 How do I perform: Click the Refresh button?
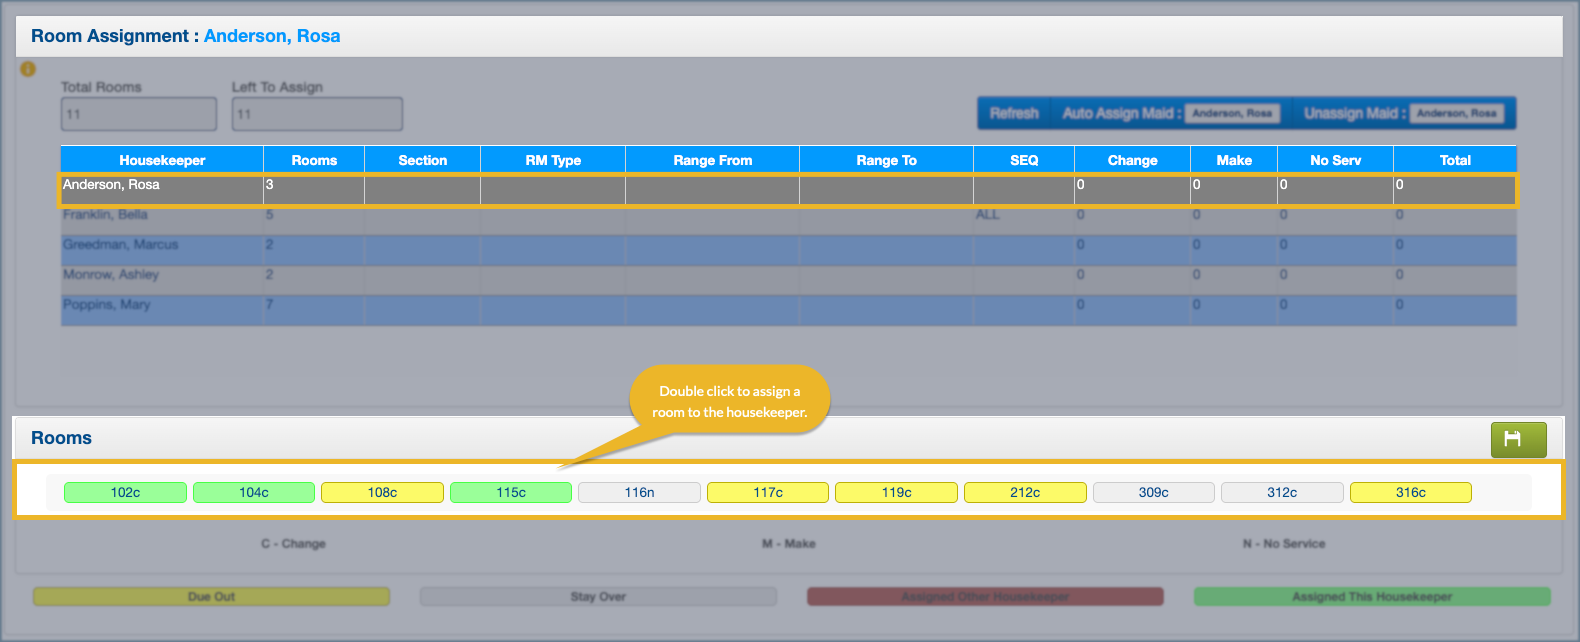pyautogui.click(x=1014, y=113)
